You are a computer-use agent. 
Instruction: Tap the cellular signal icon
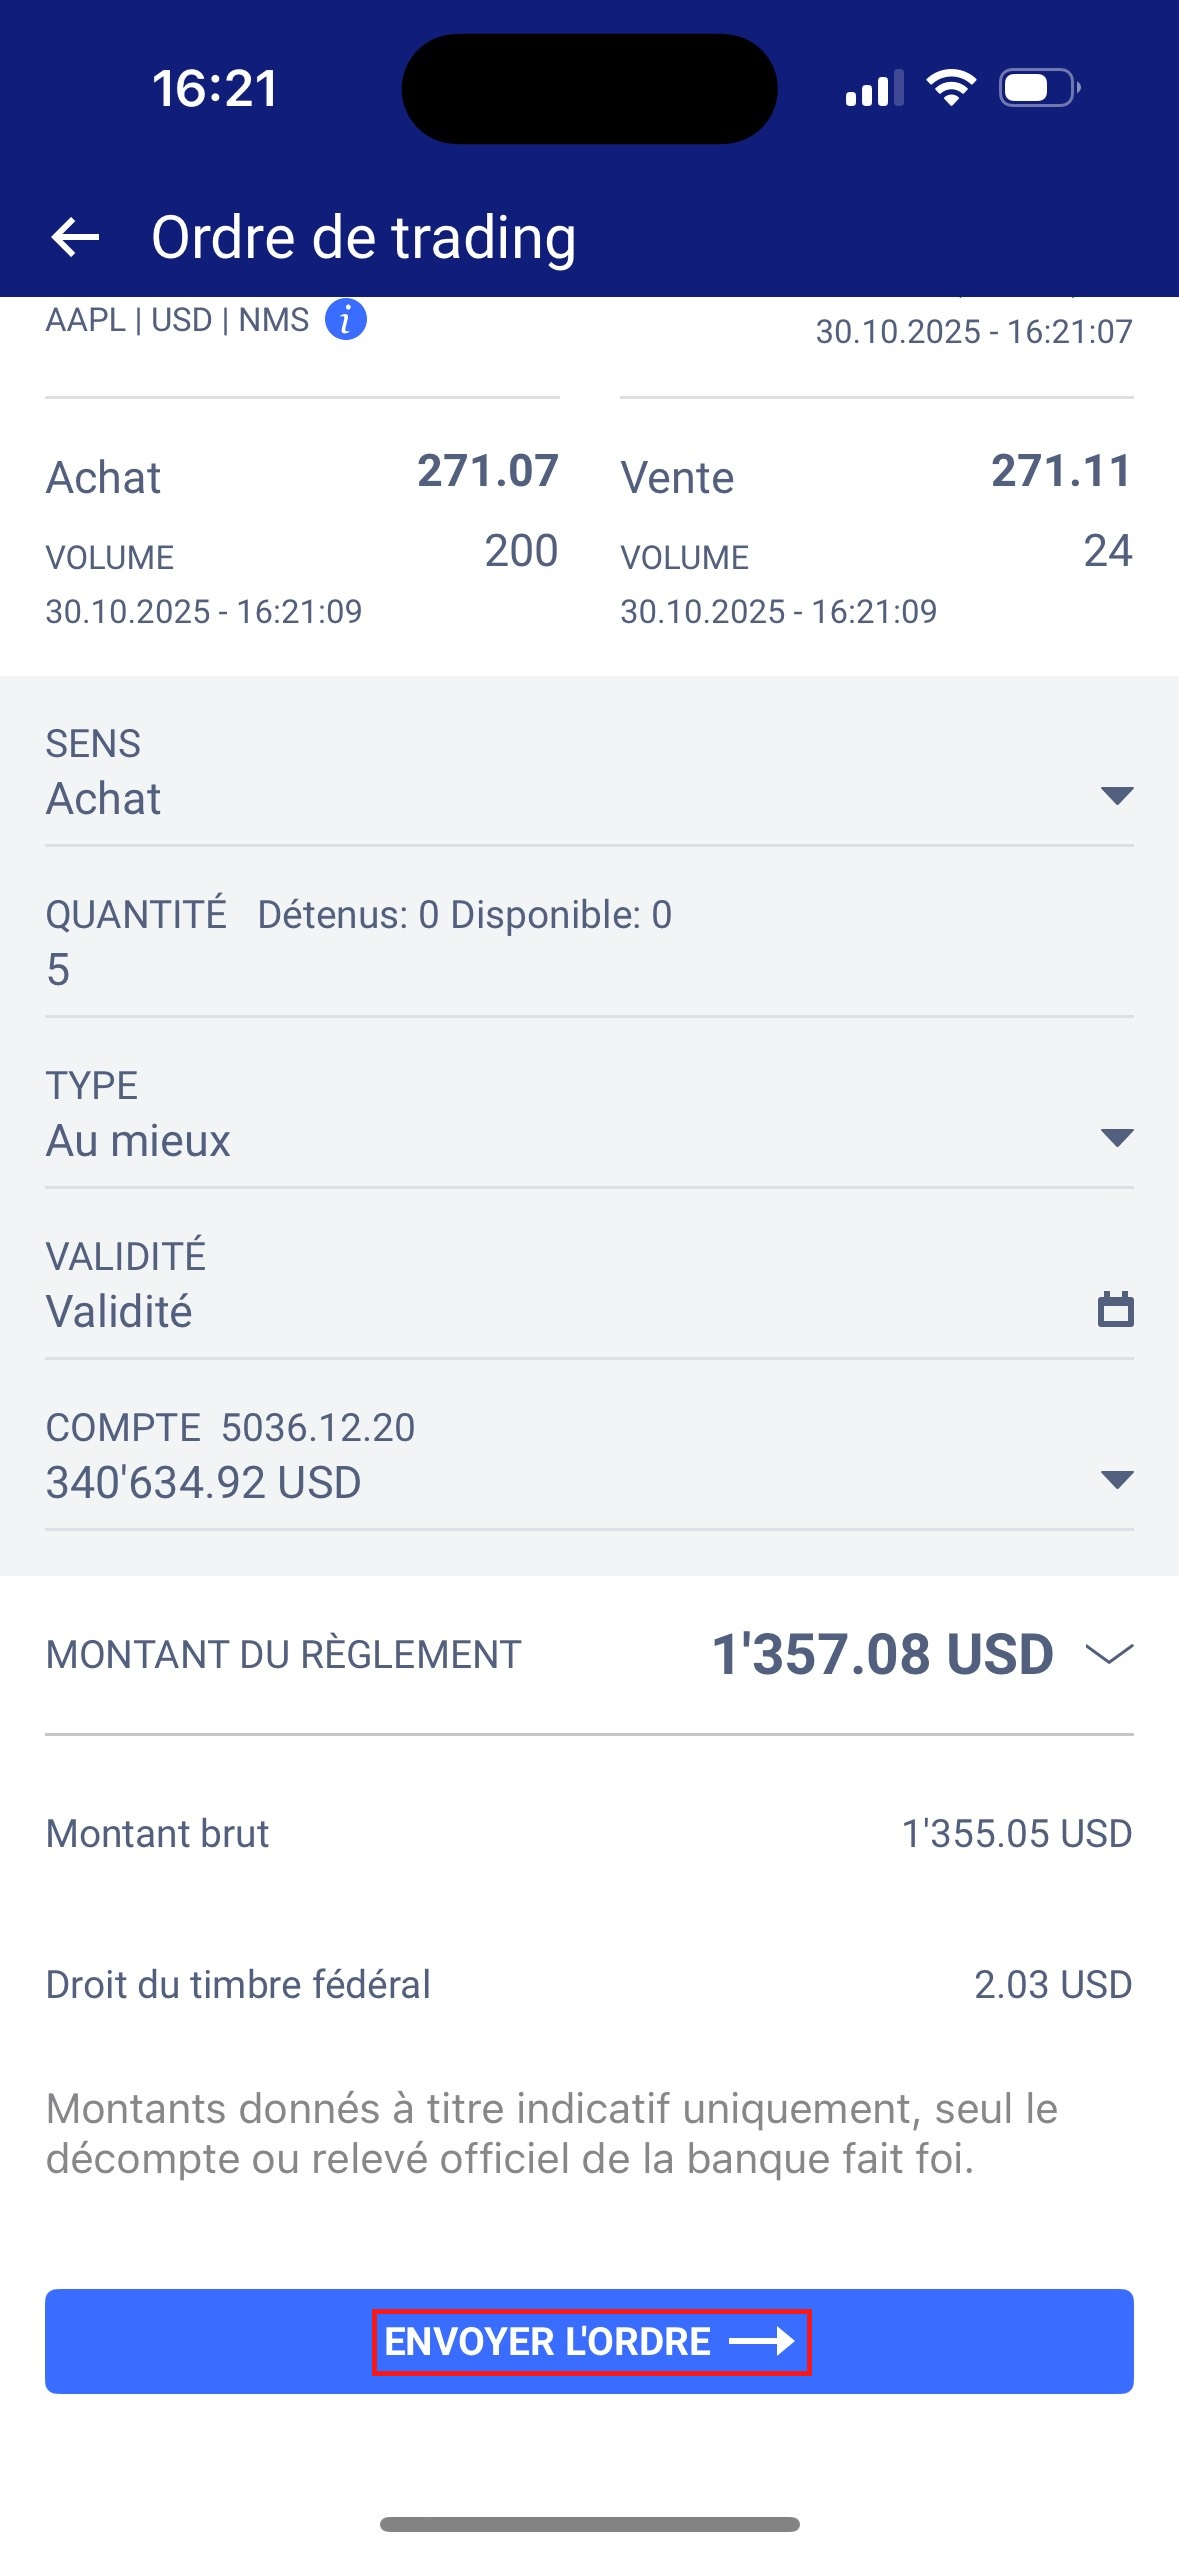pos(874,89)
